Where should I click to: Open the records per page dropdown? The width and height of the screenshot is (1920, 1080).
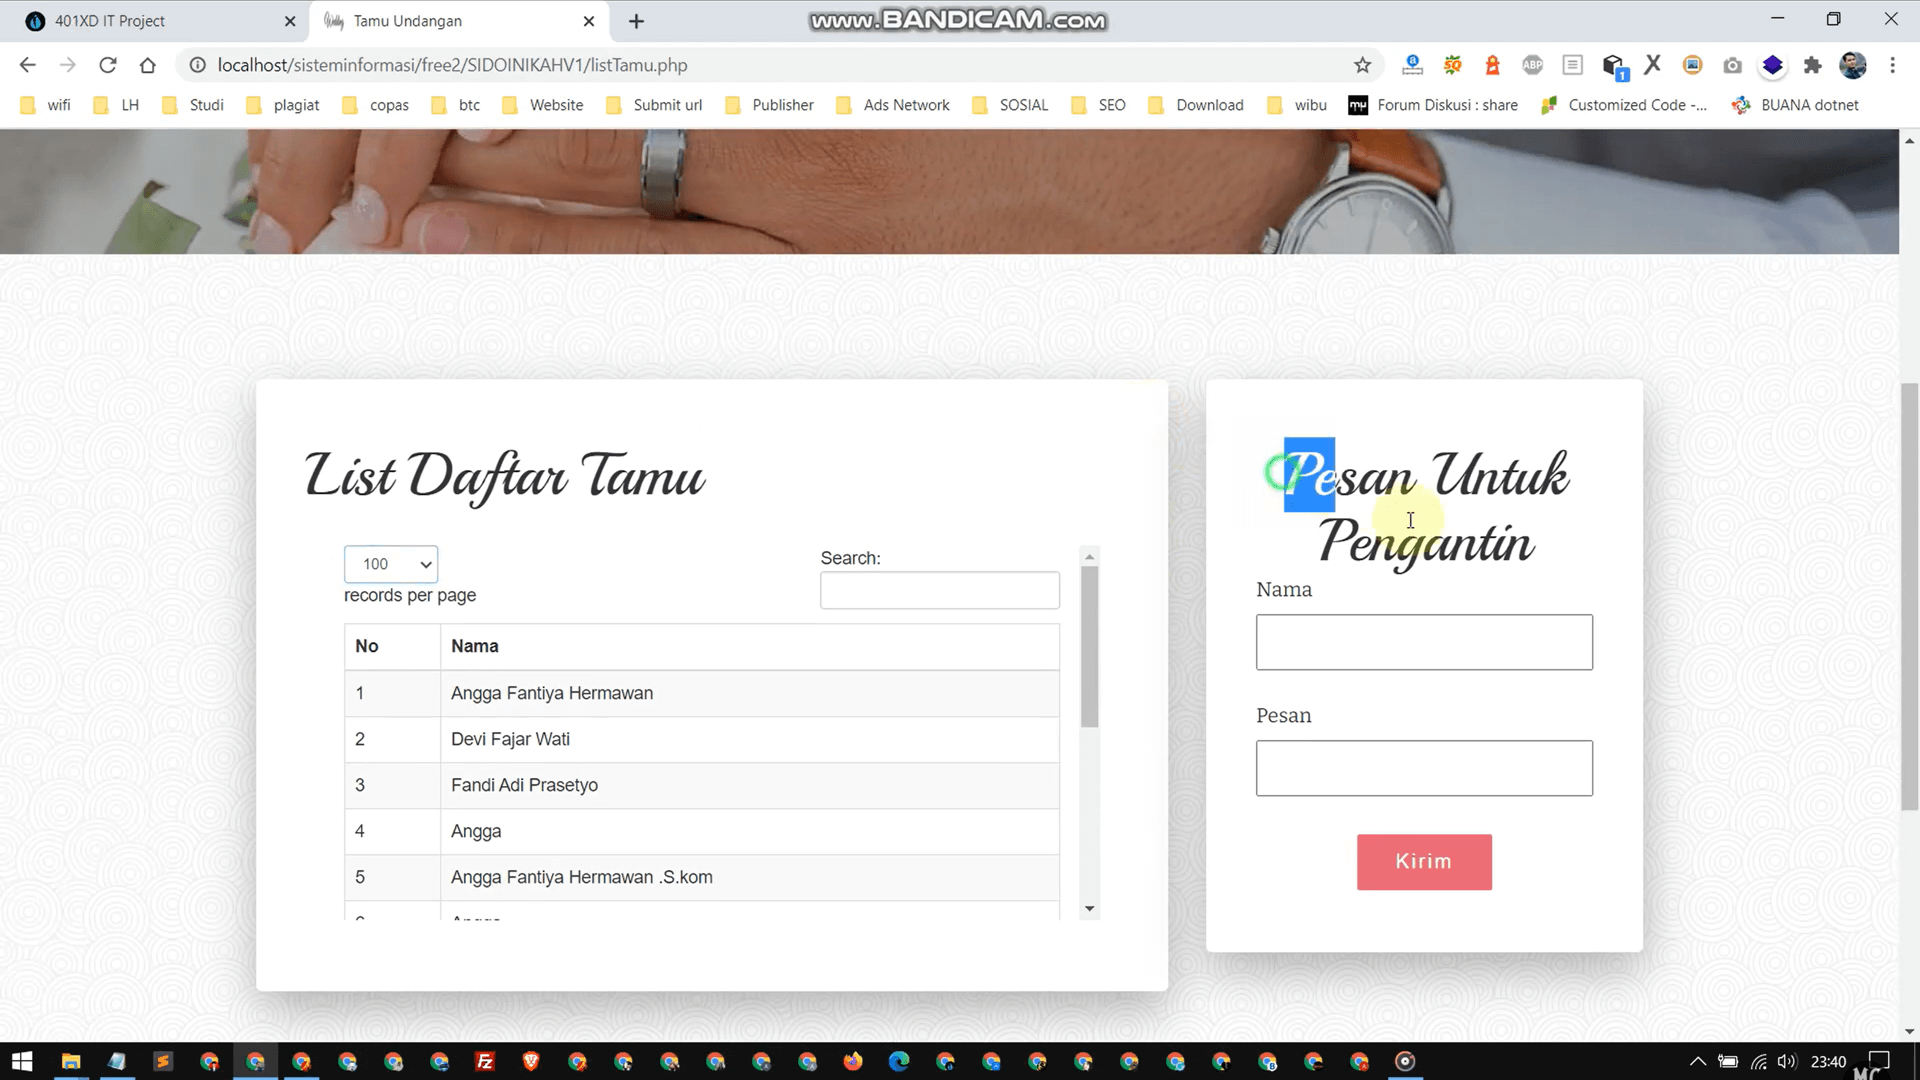click(x=390, y=563)
